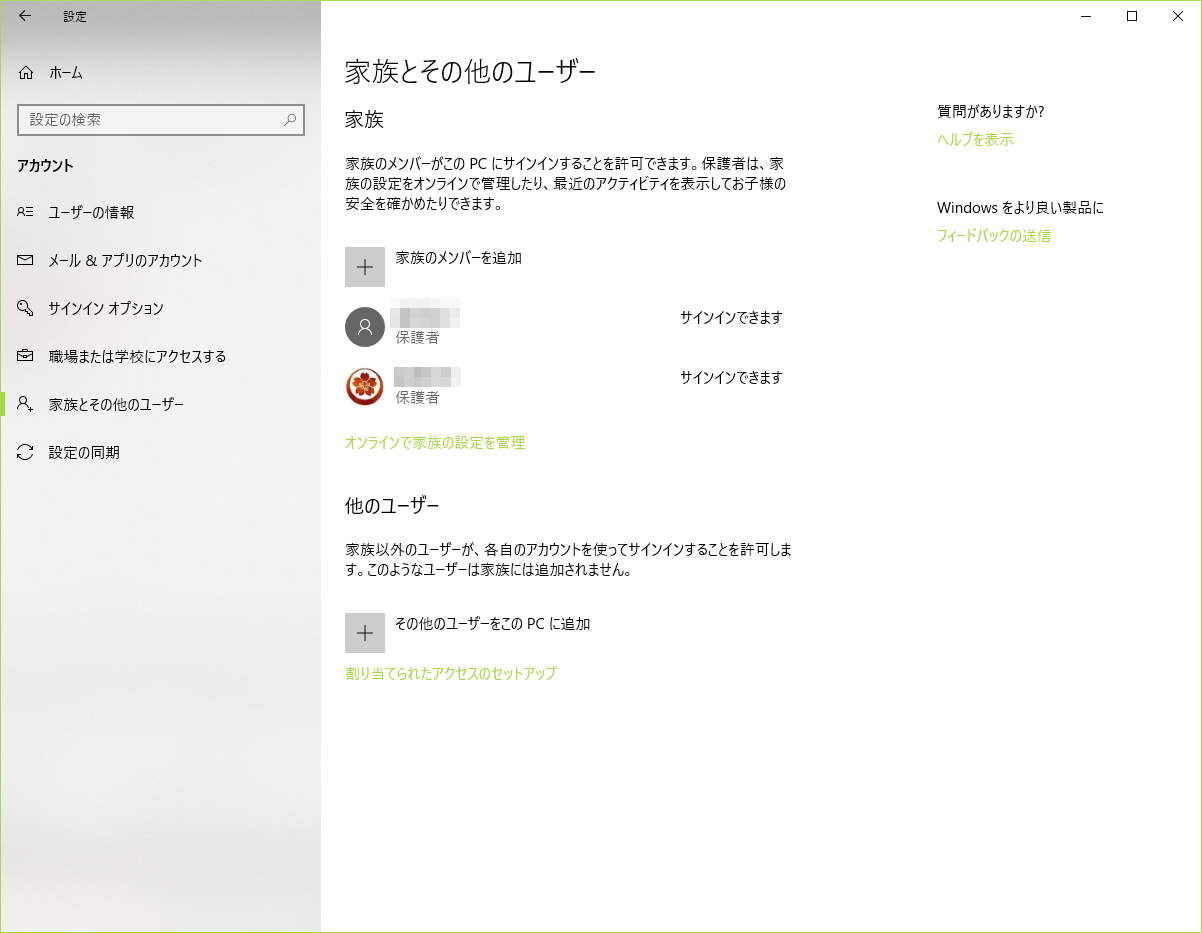The width and height of the screenshot is (1202, 933).
Task: Open フィードバックの送信 link
Action: 993,235
